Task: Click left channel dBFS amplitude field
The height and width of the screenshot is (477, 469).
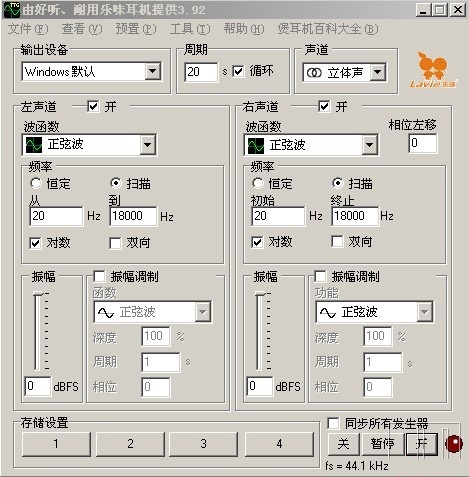Action: pyautogui.click(x=38, y=386)
